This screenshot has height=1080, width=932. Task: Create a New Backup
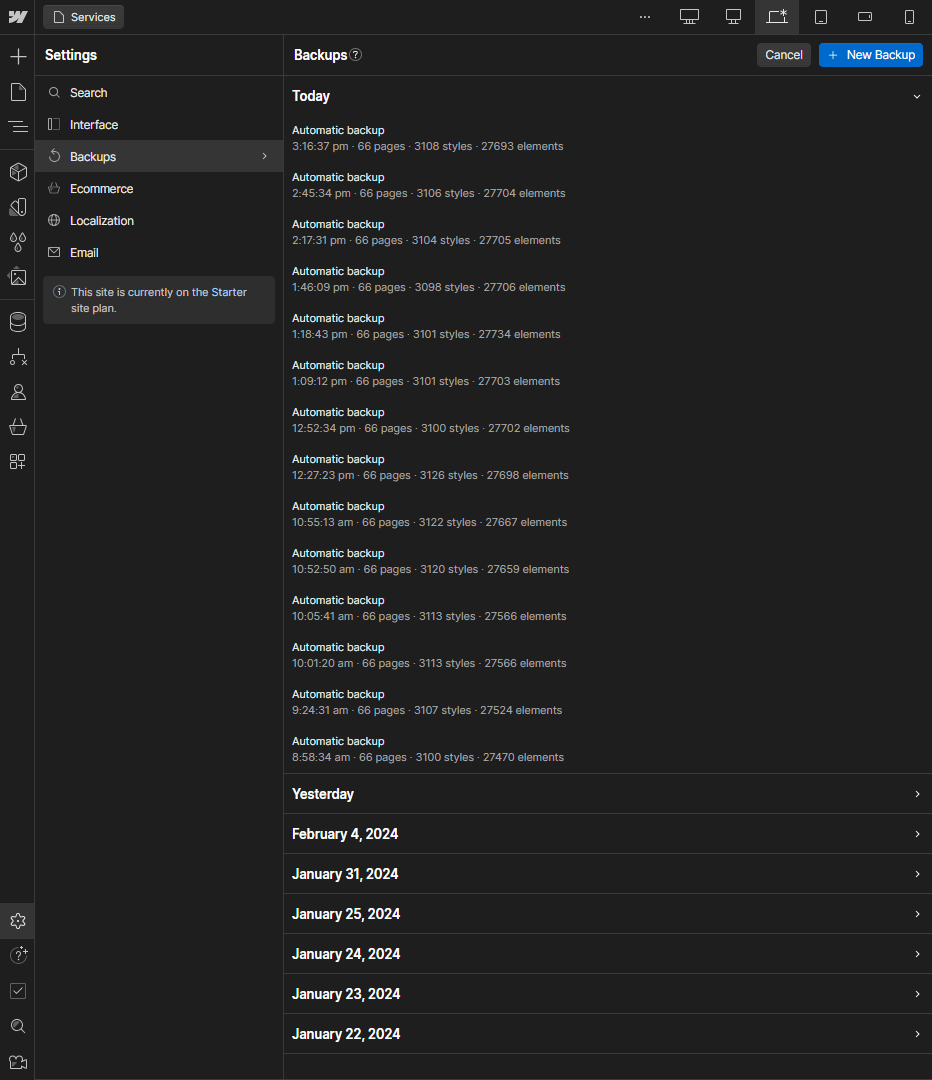870,55
